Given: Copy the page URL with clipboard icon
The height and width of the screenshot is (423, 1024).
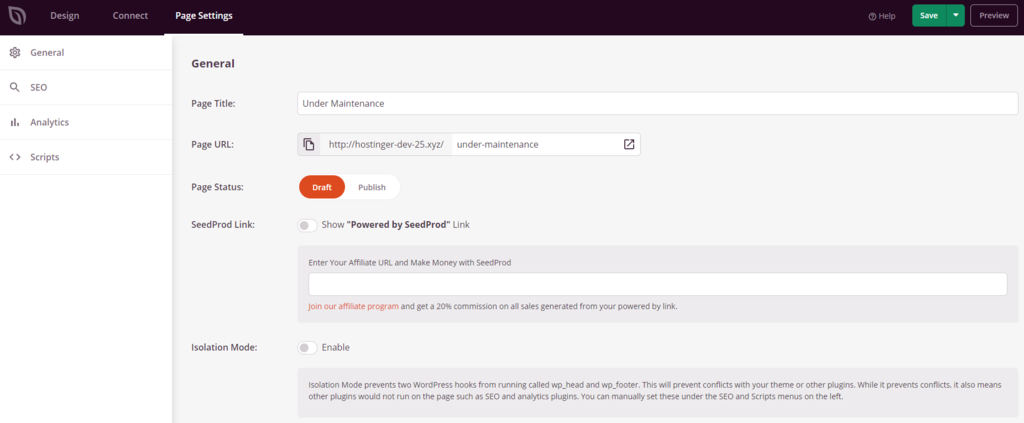Looking at the screenshot, I should 309,144.
